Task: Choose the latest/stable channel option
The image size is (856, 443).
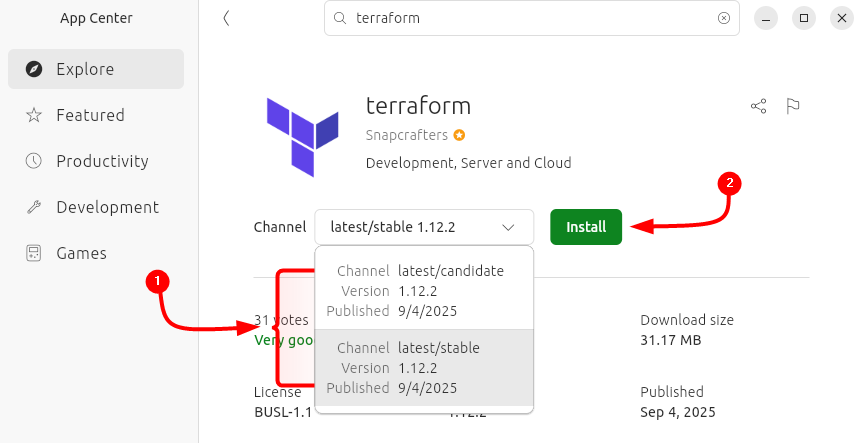Action: tap(424, 368)
